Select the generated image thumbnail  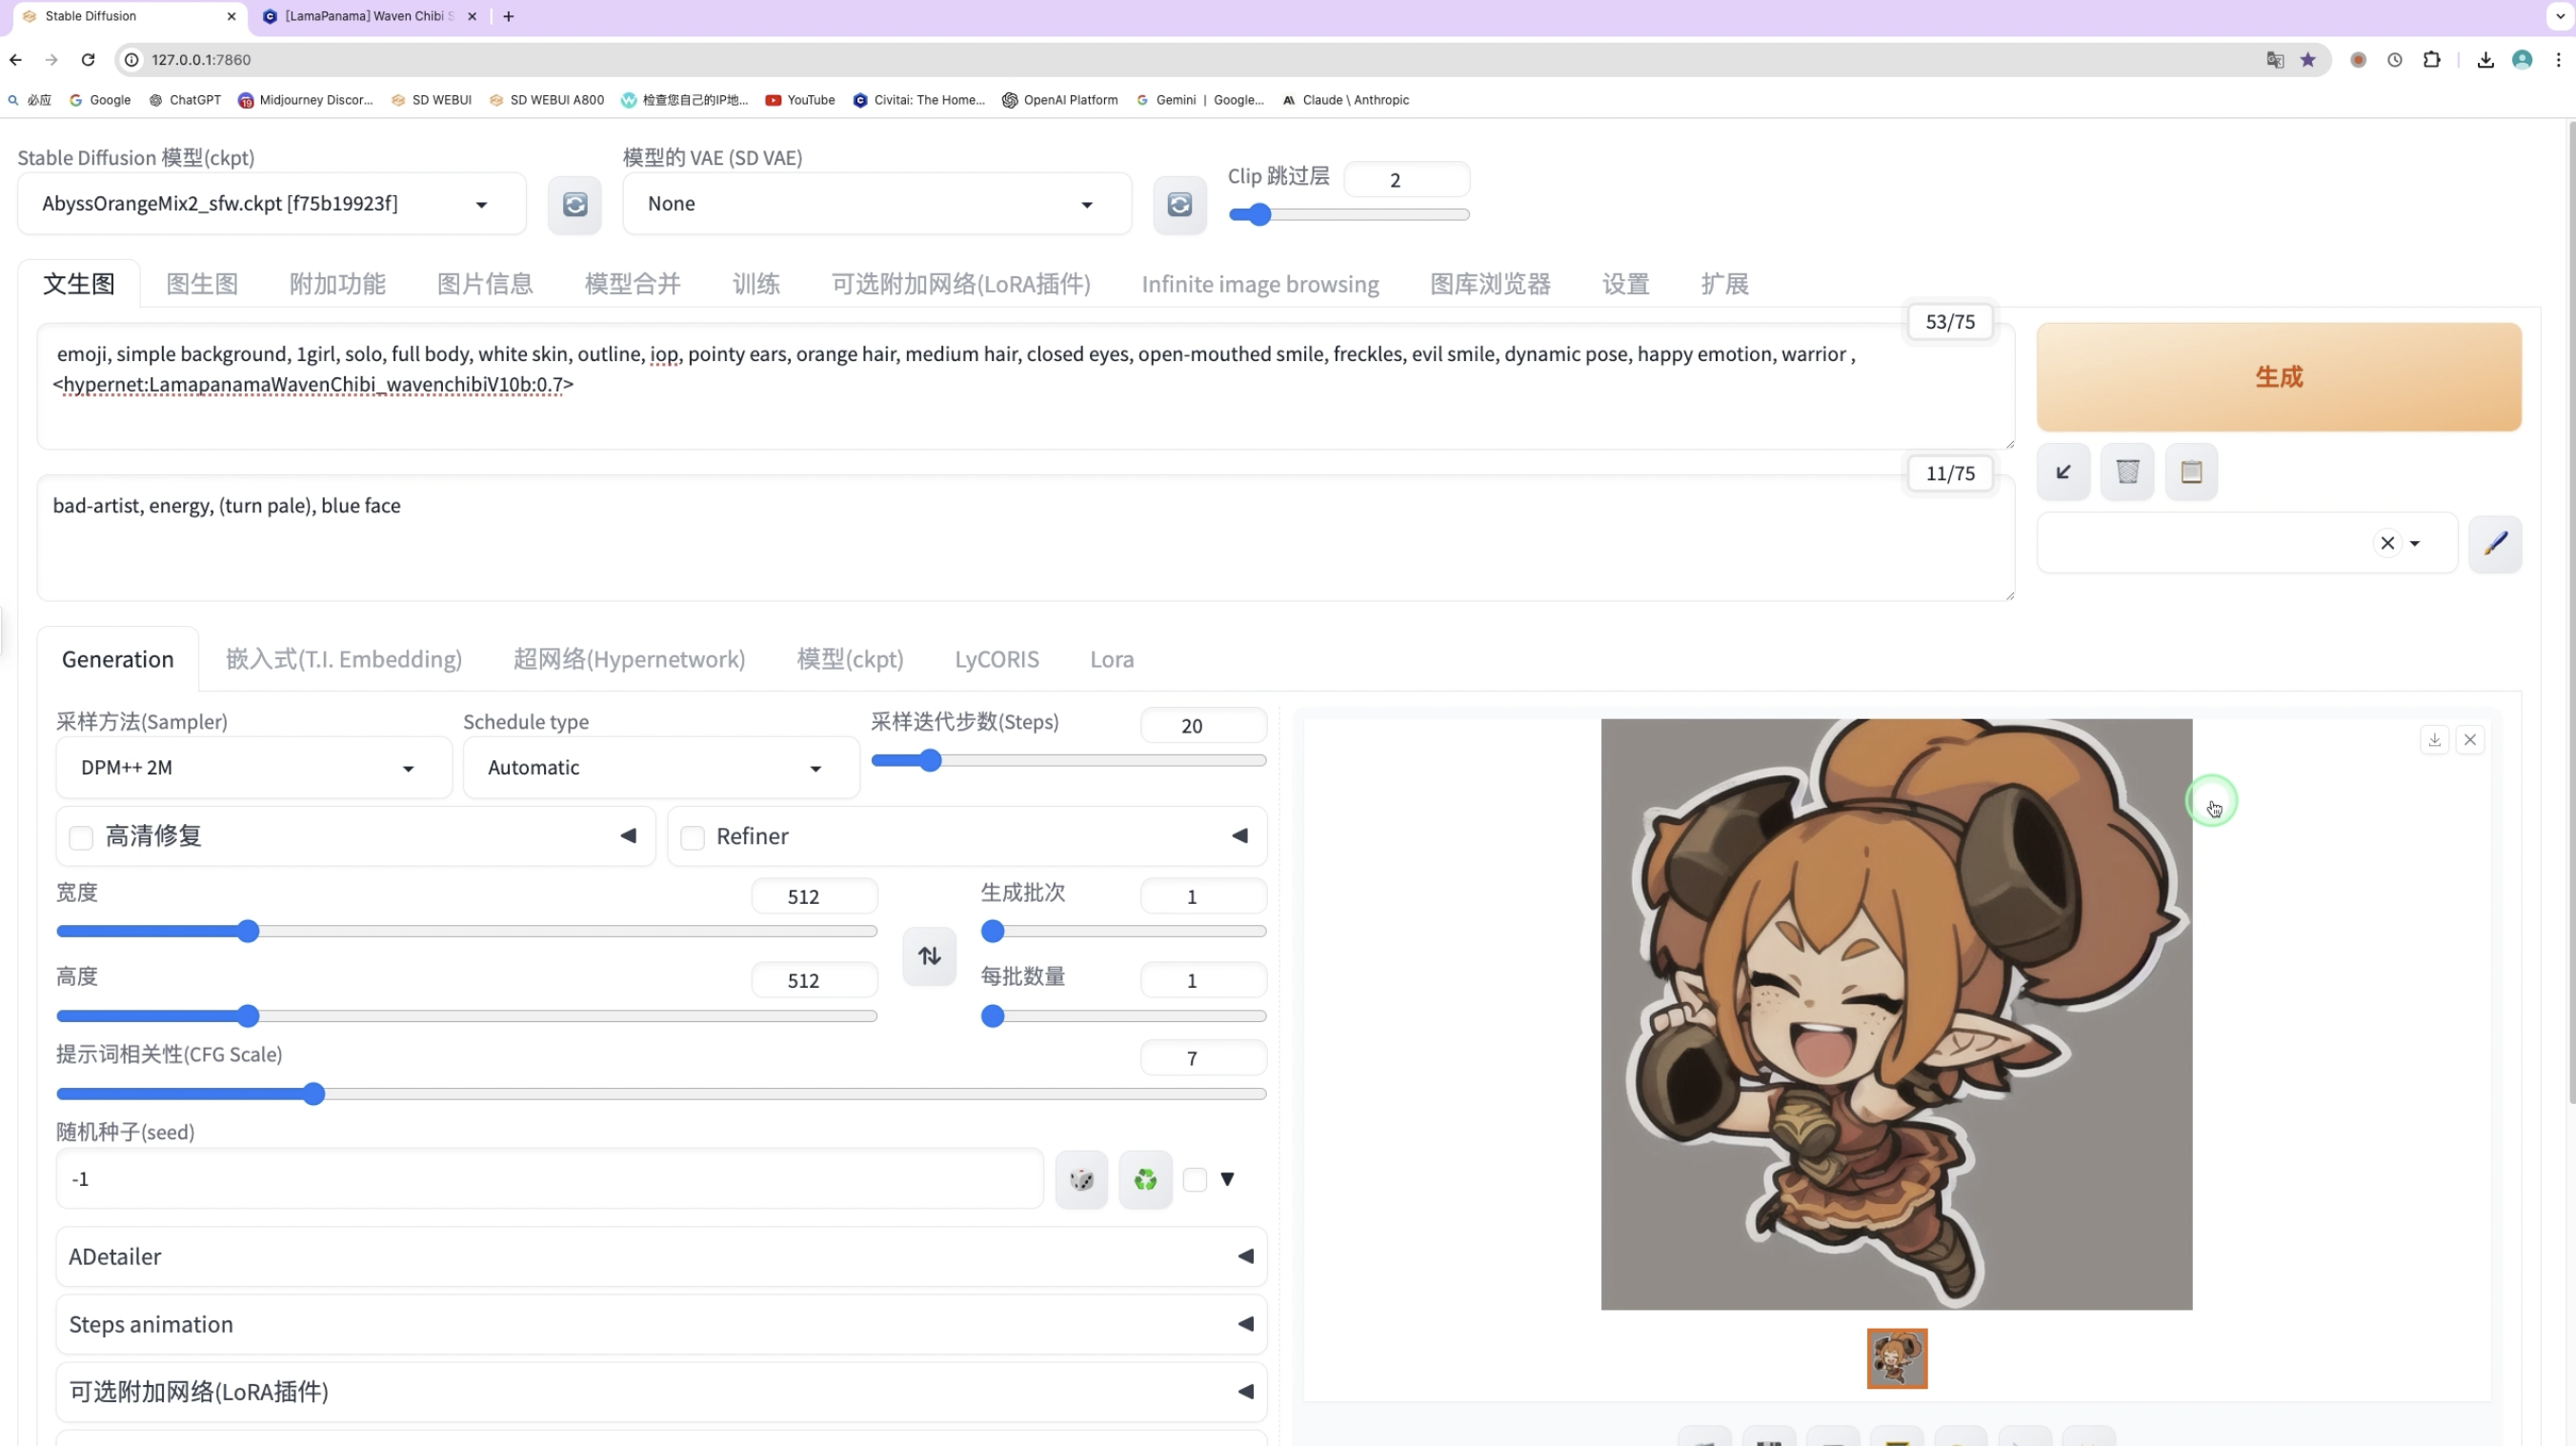[1896, 1359]
